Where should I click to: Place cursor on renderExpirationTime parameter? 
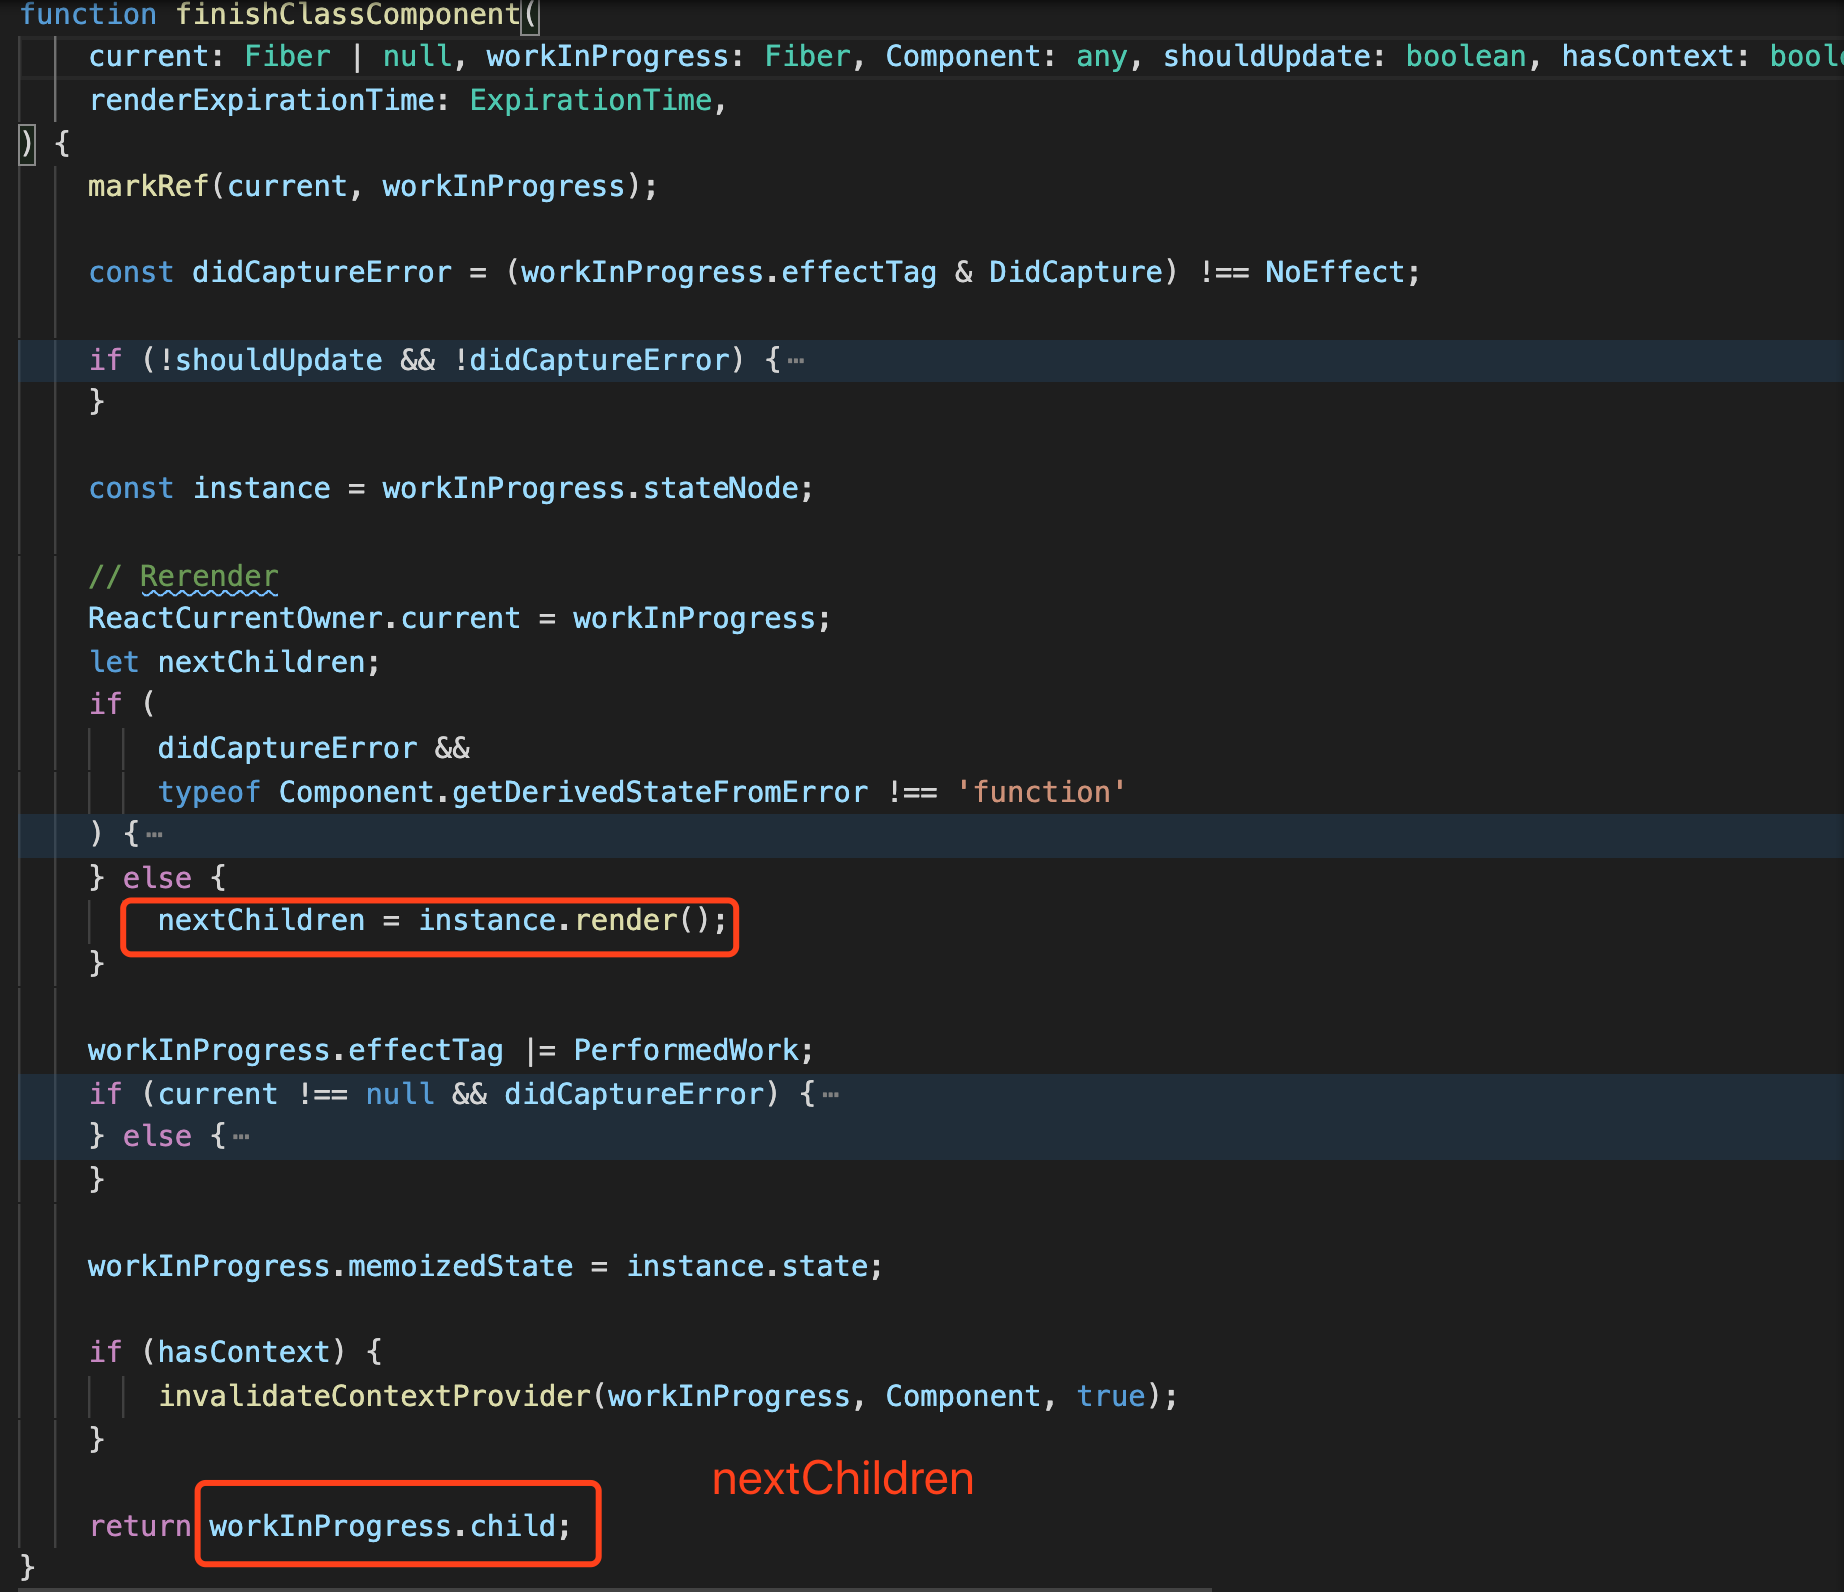262,101
